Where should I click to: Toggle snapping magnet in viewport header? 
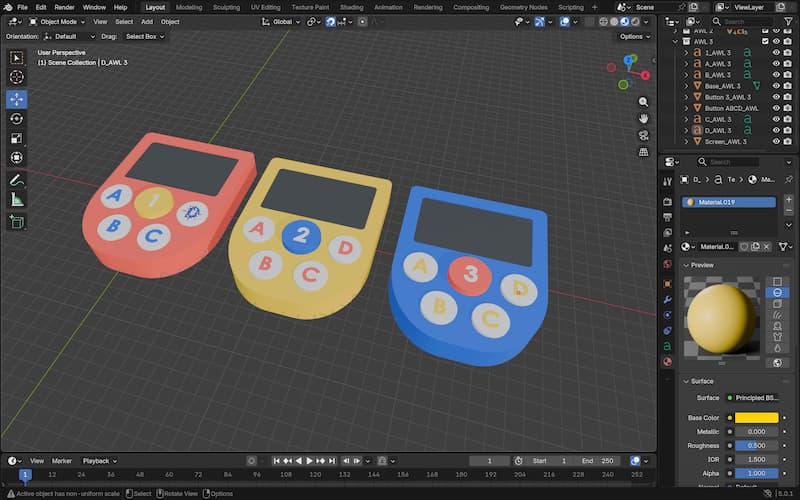[x=330, y=22]
